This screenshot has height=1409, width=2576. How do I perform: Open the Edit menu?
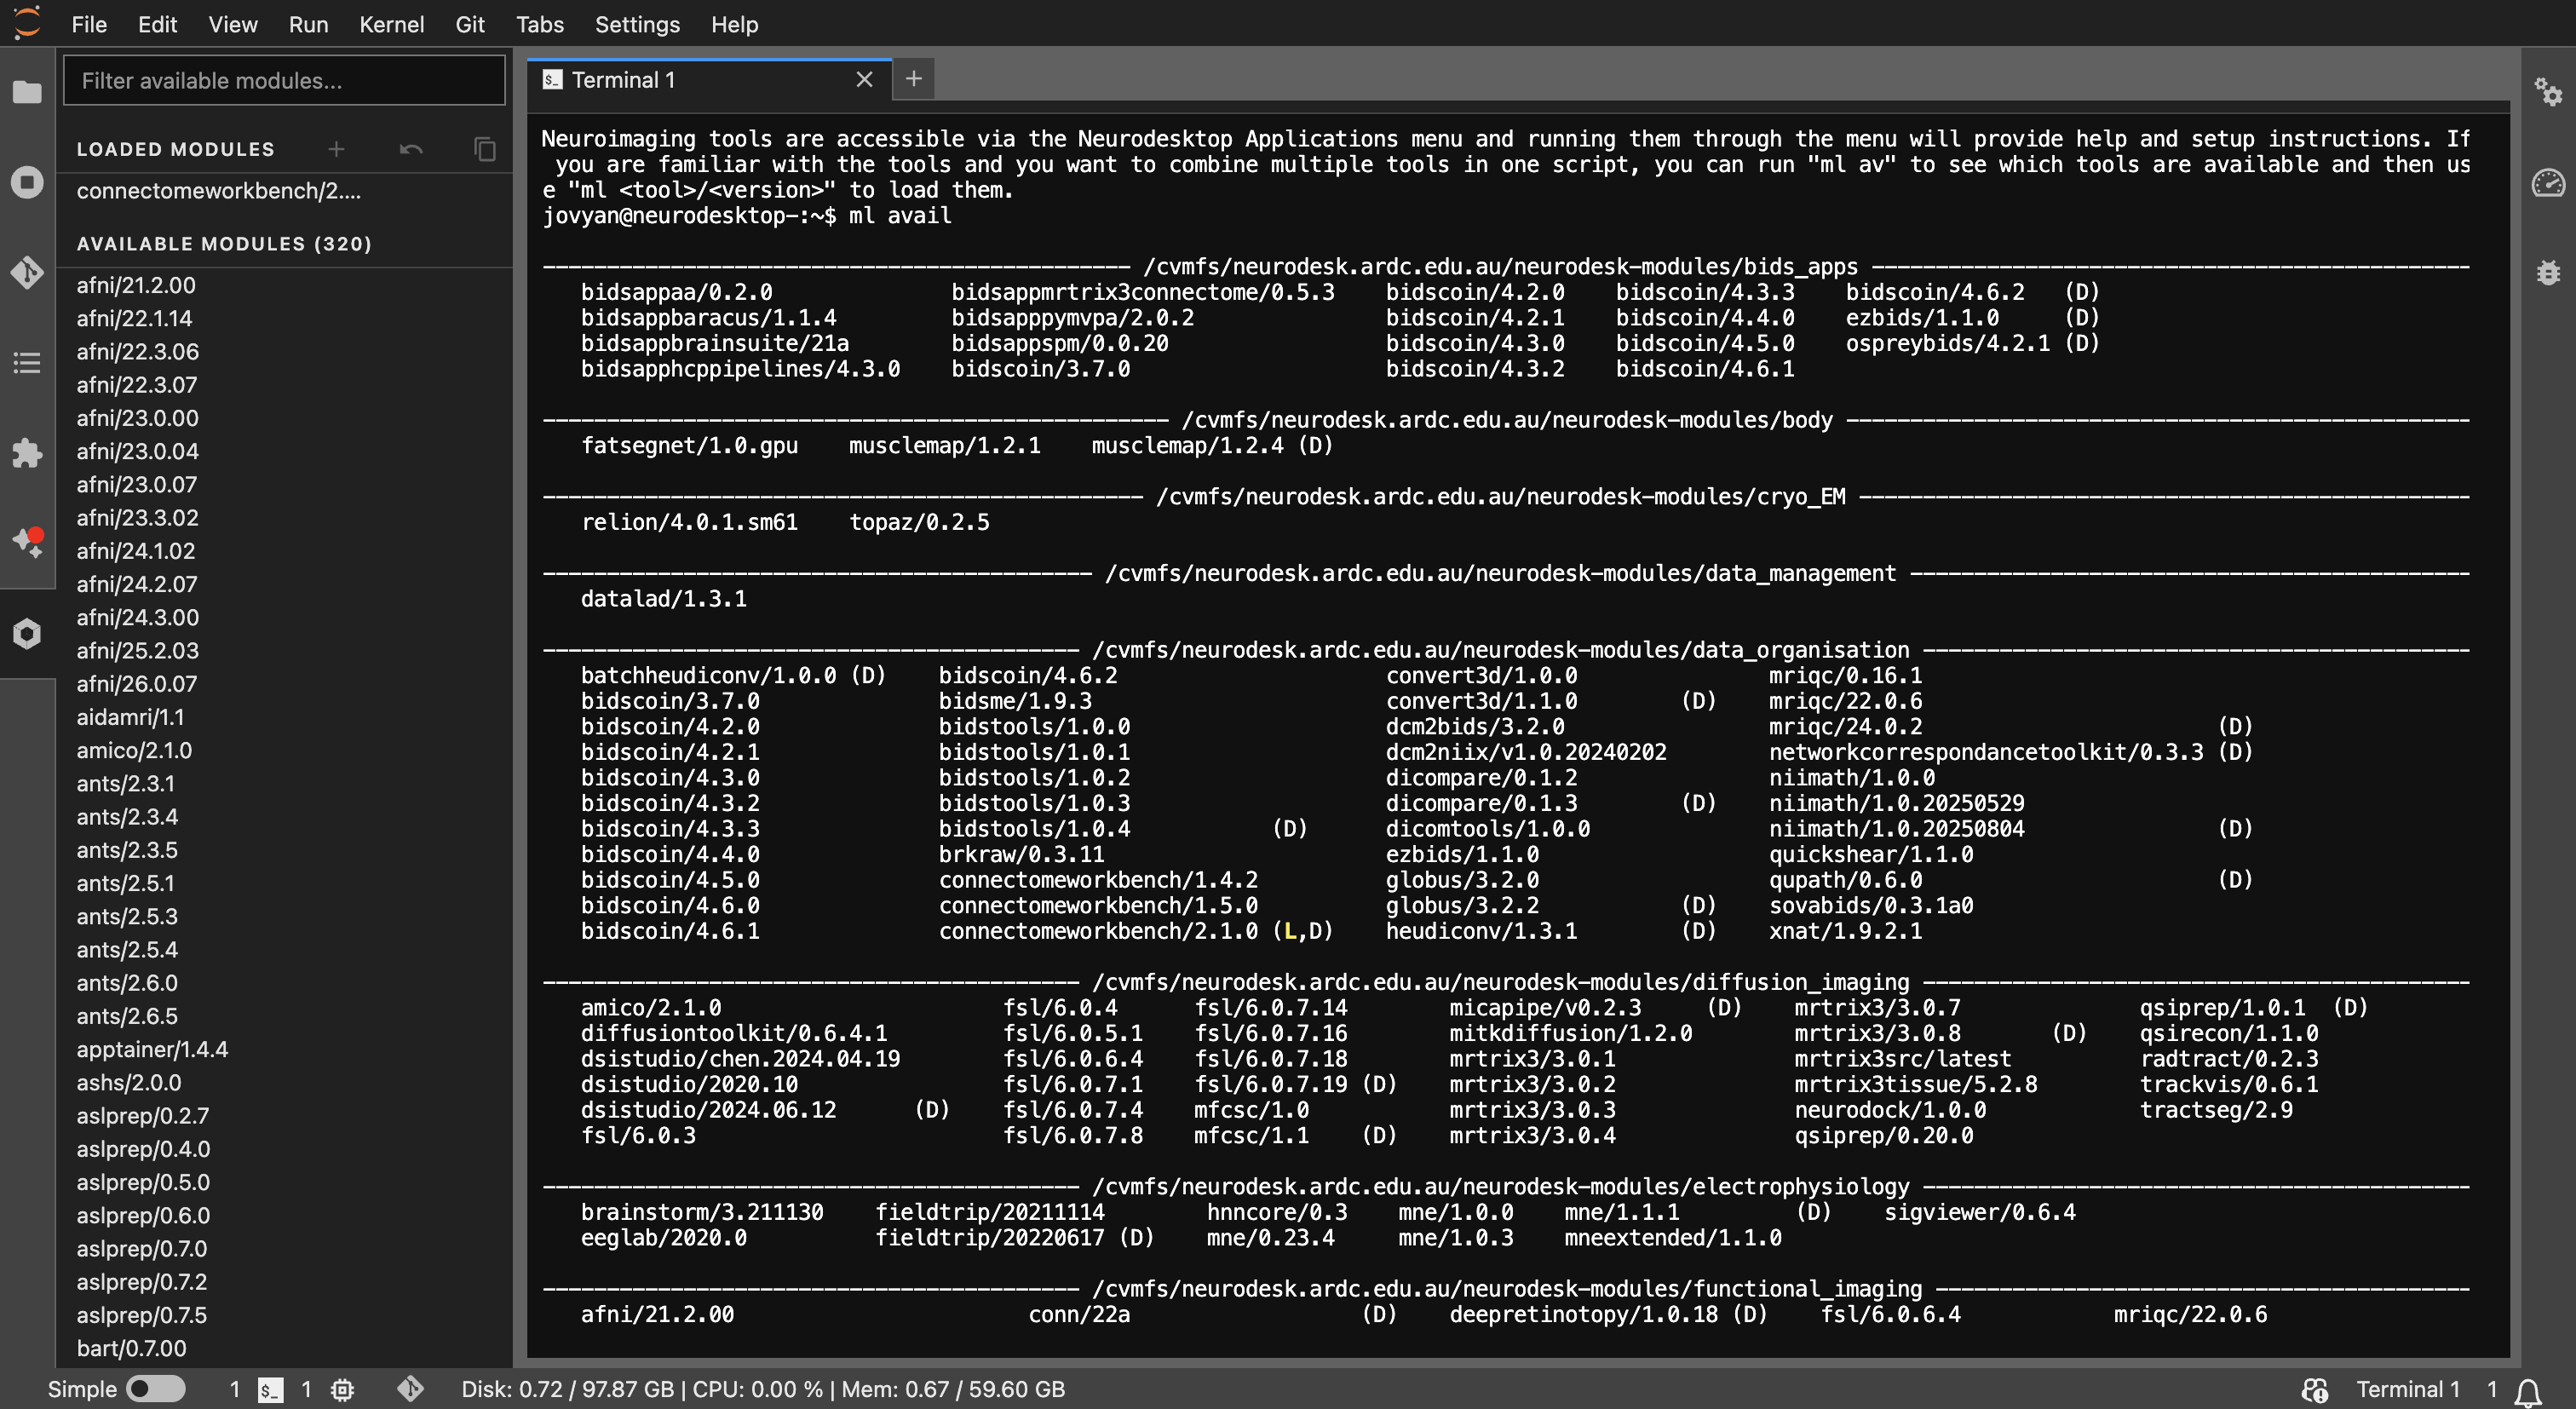(x=157, y=24)
